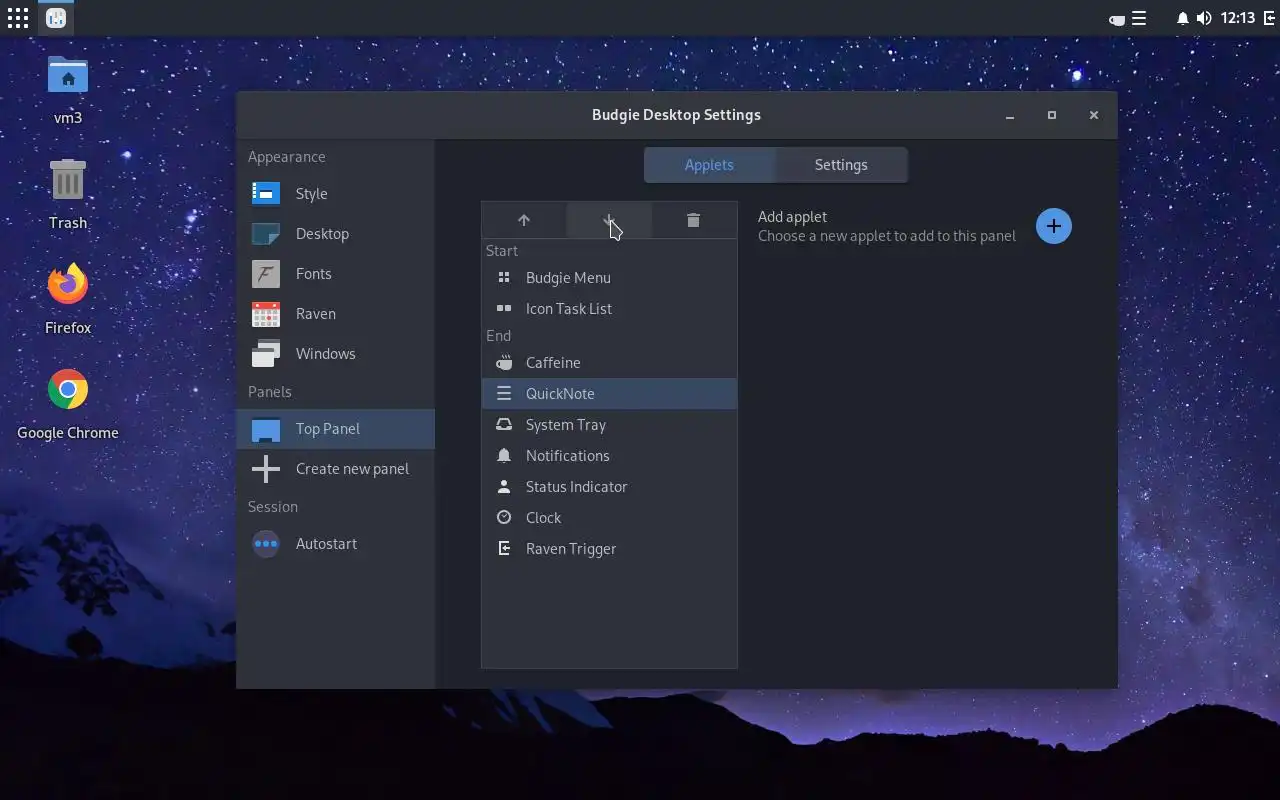The image size is (1280, 800).
Task: Select QuickNote applet in the list
Action: (609, 394)
